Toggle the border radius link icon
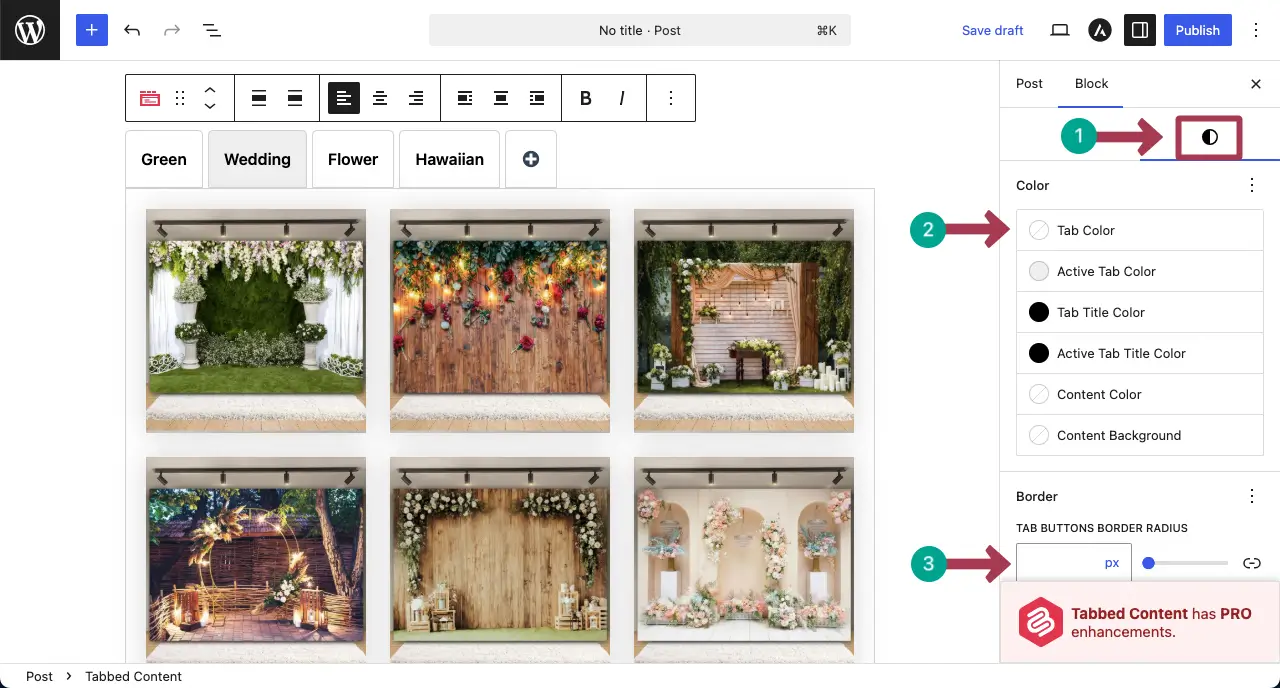Image resolution: width=1280 pixels, height=688 pixels. click(x=1252, y=563)
